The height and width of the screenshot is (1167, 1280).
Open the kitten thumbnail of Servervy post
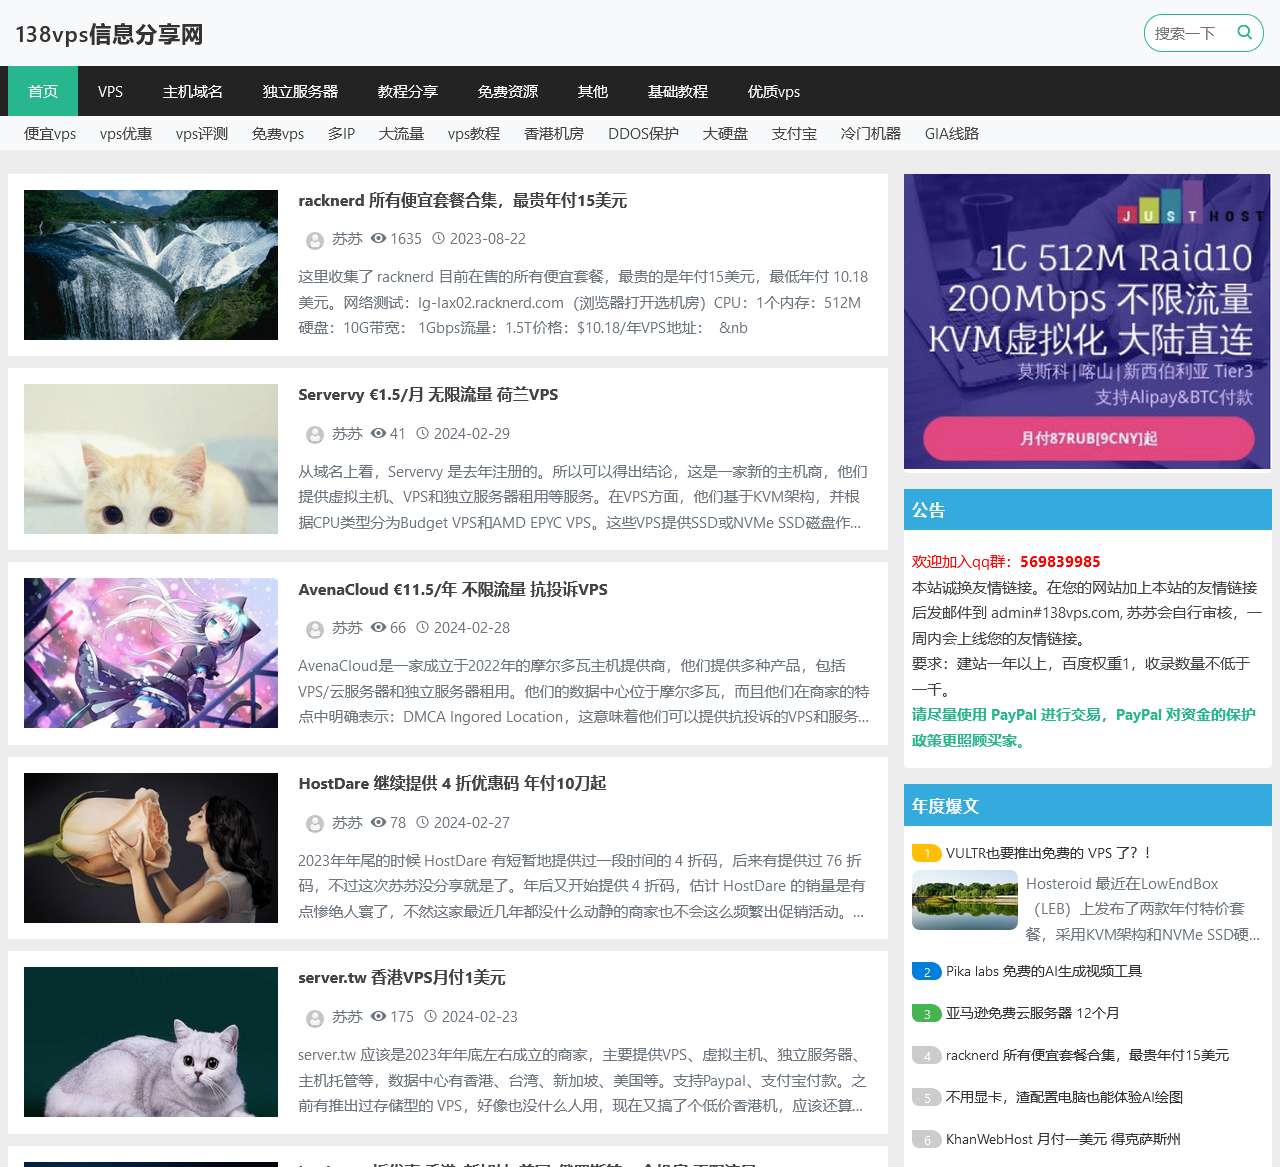151,459
